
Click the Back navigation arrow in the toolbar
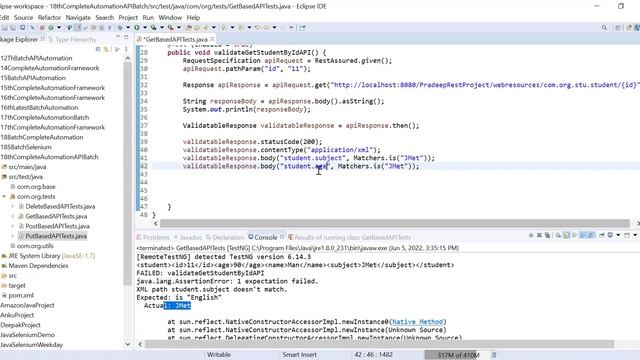pos(266,28)
